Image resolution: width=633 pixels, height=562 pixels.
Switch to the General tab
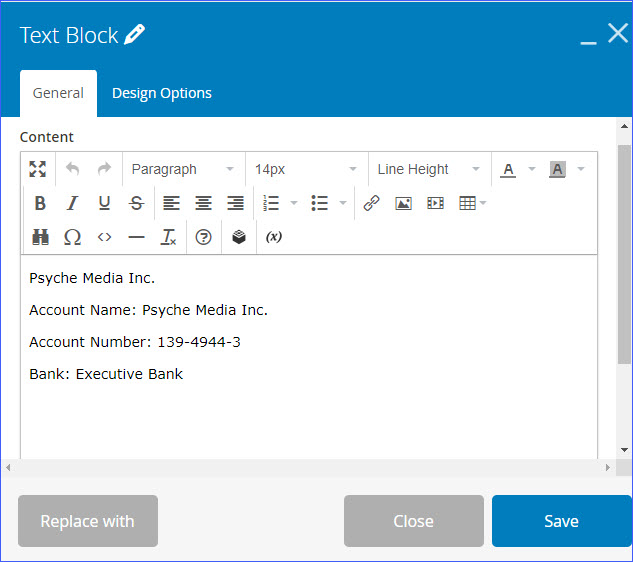click(x=58, y=93)
